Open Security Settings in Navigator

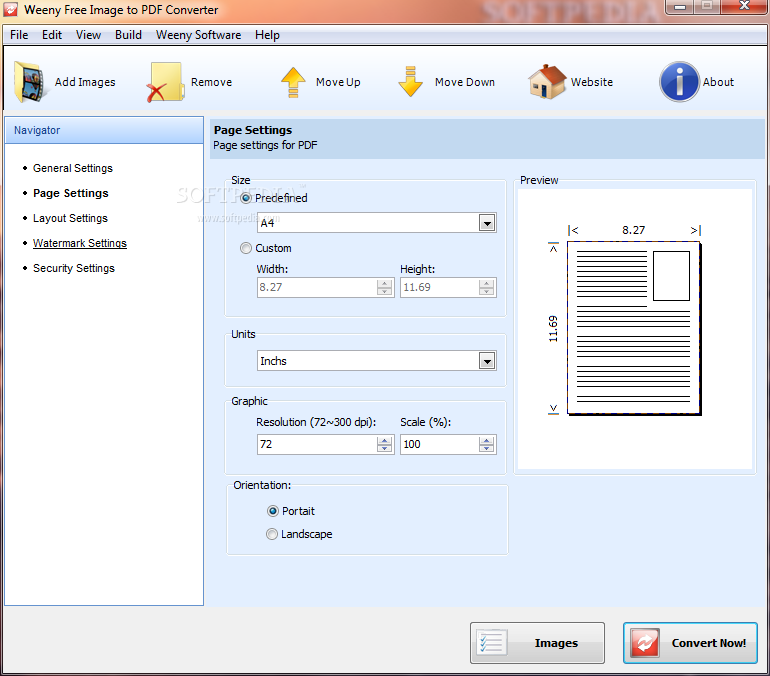74,269
